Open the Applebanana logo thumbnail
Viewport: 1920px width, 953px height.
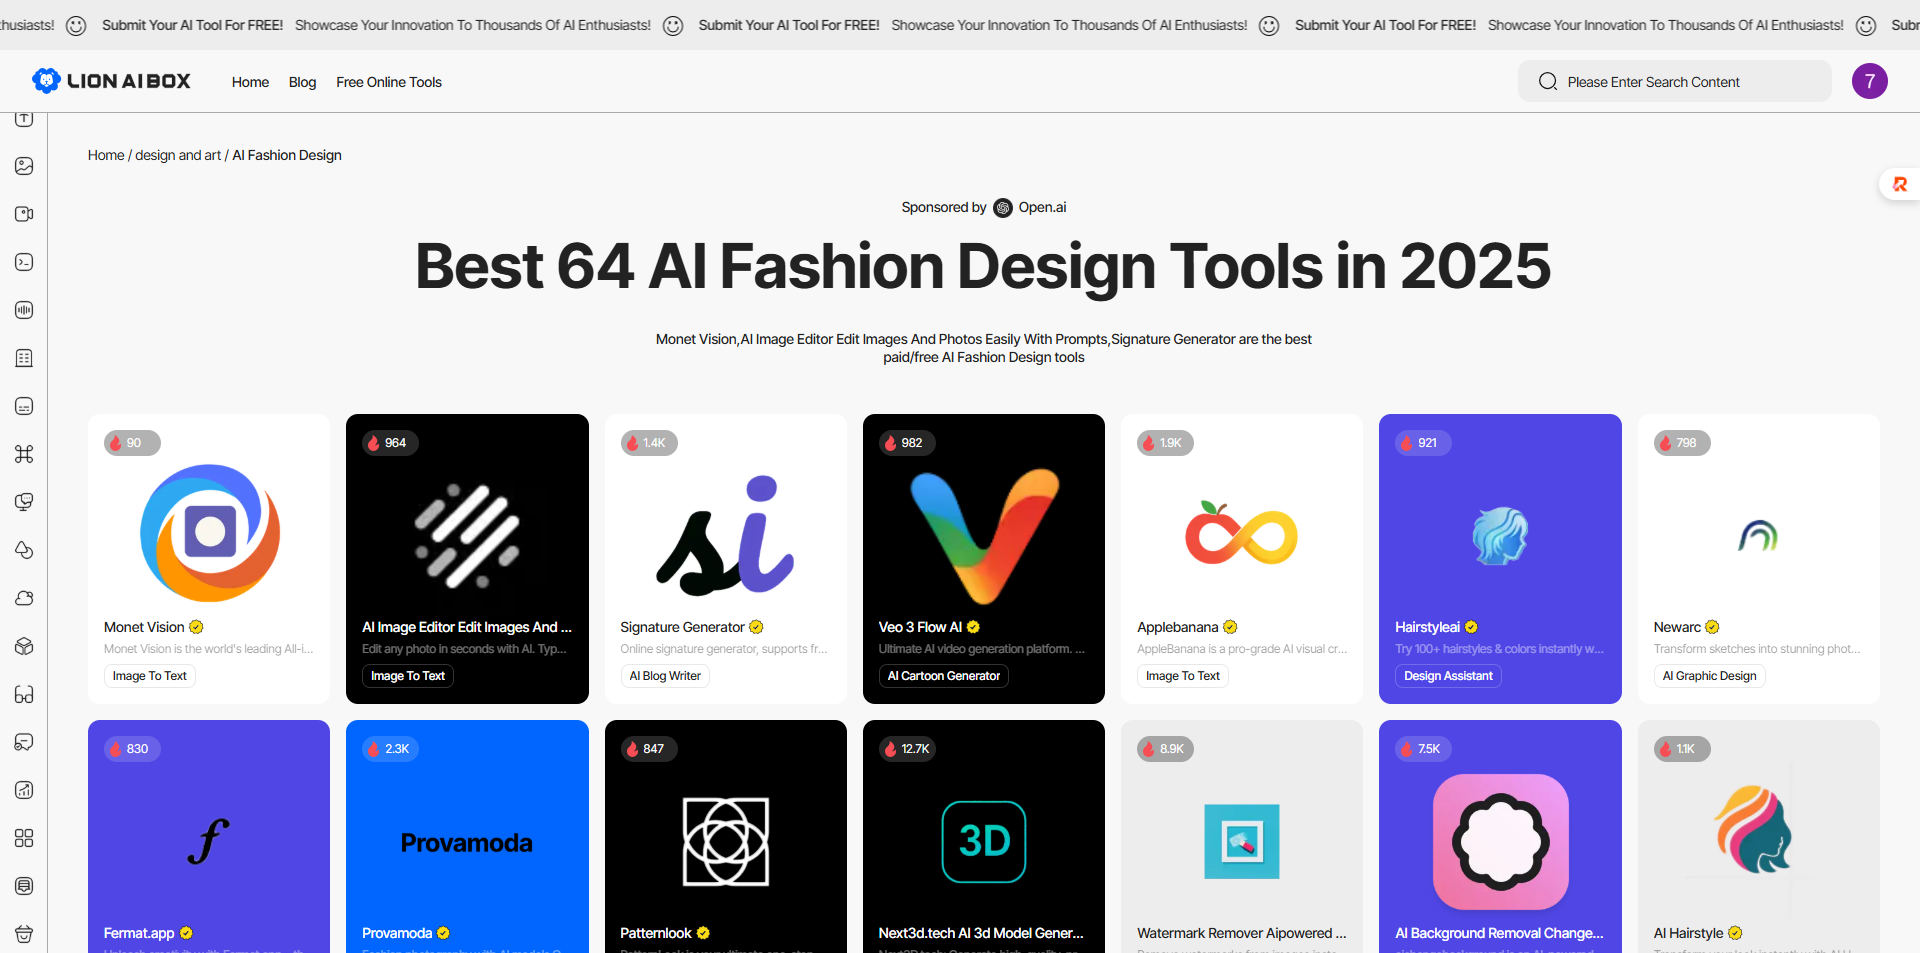1242,534
